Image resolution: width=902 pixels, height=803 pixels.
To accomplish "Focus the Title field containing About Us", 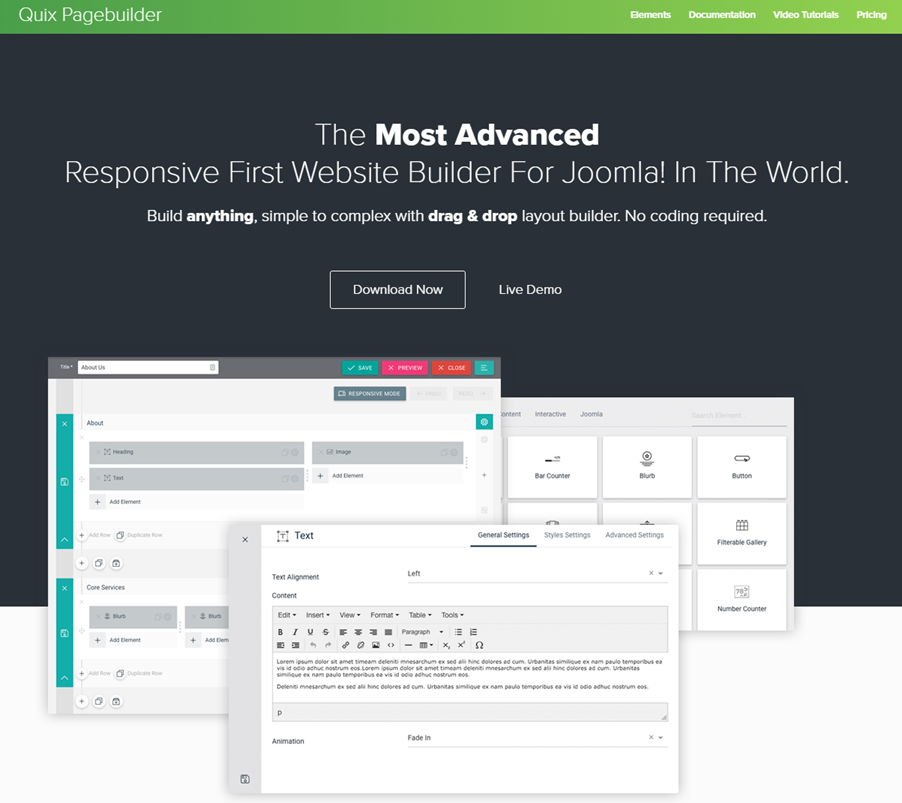I will 148,367.
